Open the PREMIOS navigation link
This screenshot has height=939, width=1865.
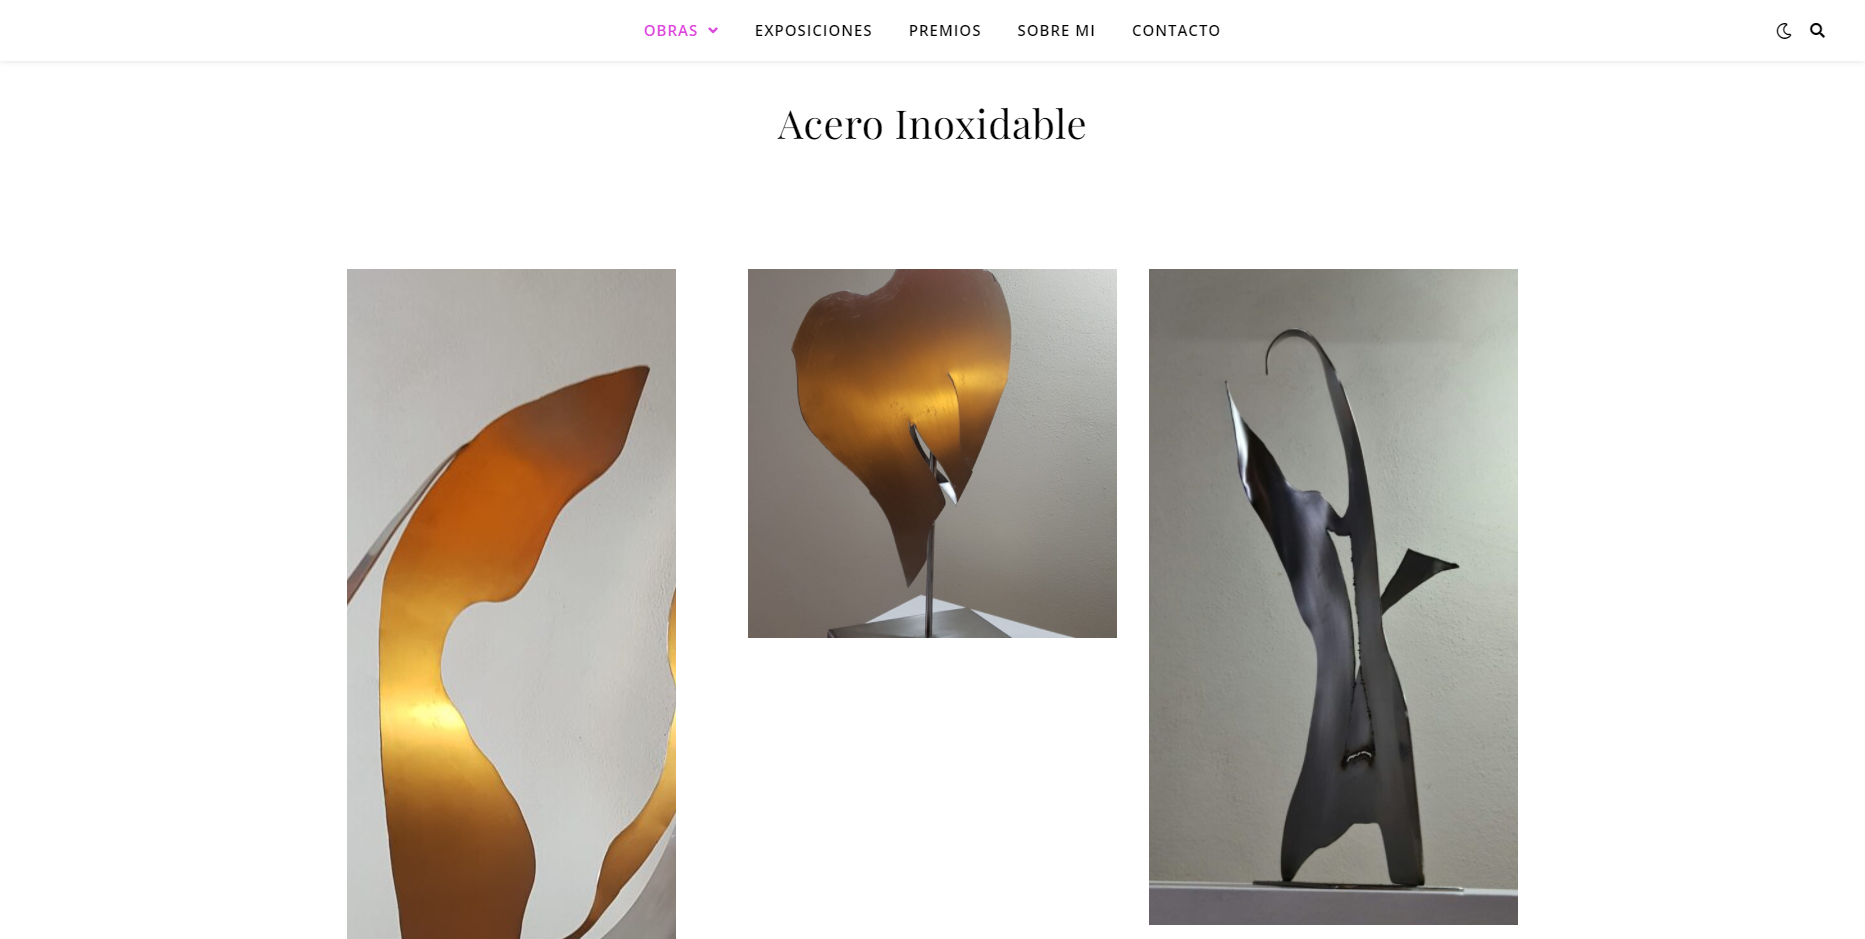[944, 31]
